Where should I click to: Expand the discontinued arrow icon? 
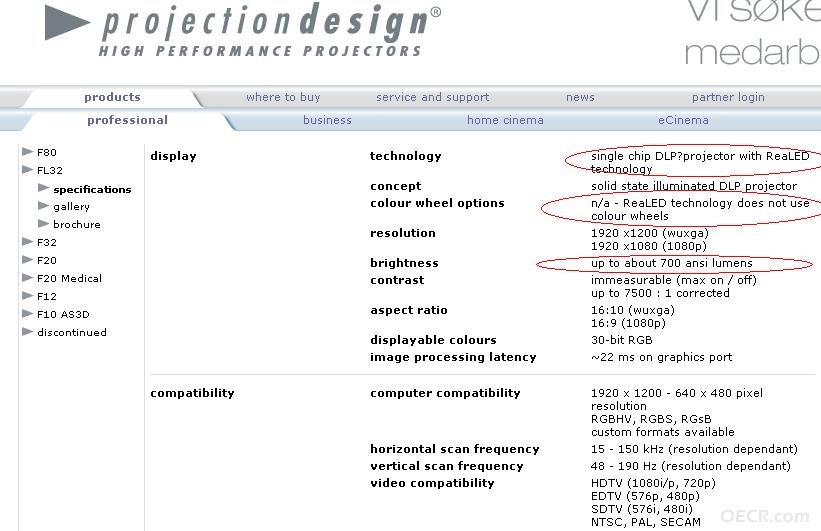click(x=27, y=331)
